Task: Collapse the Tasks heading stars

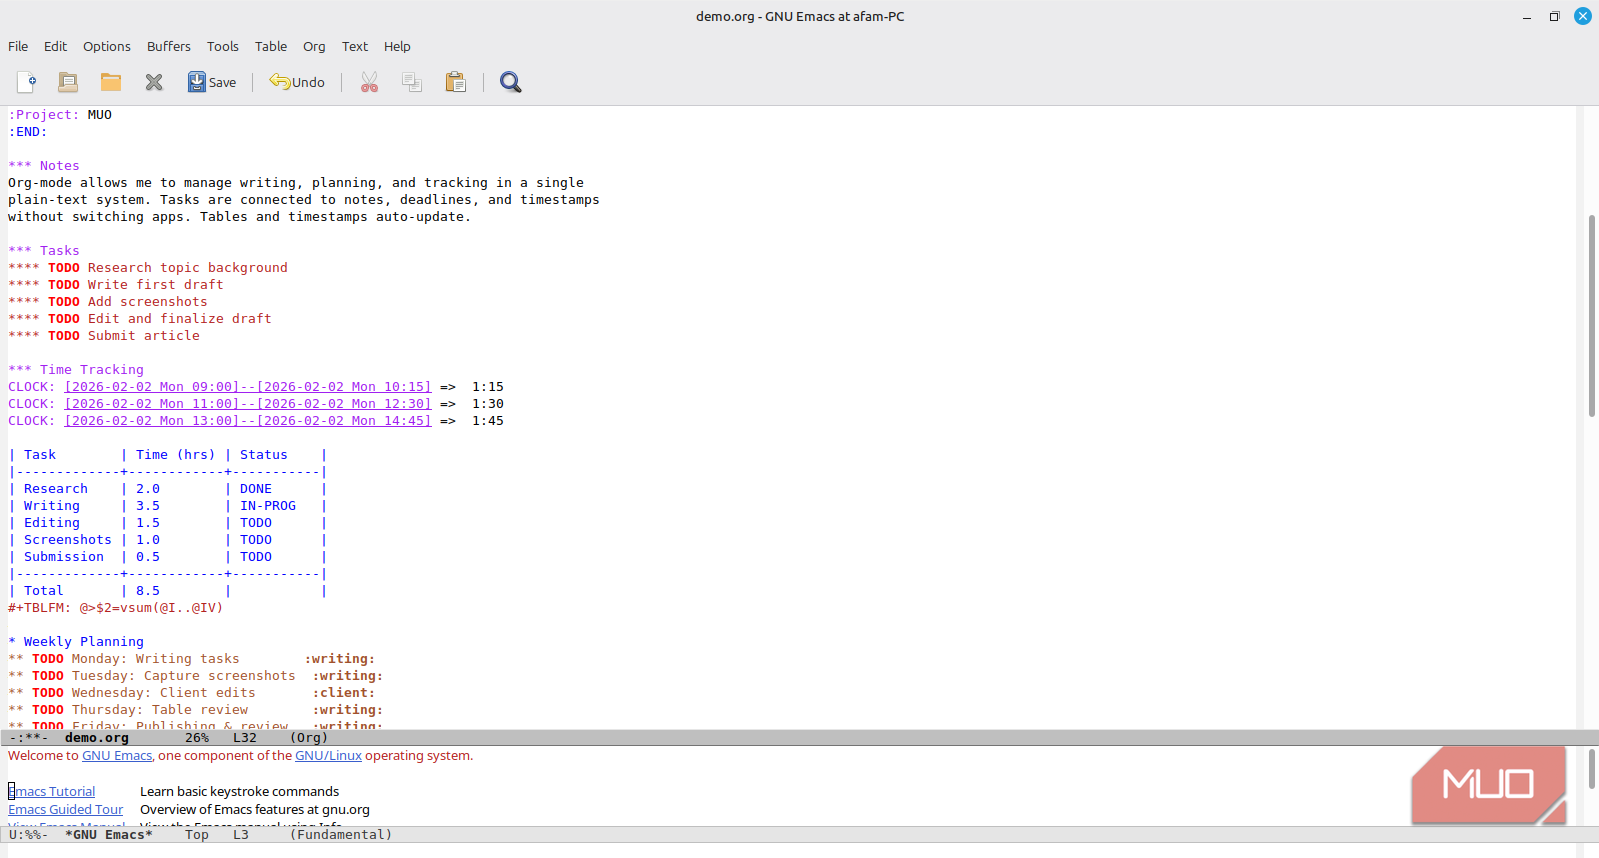Action: pyautogui.click(x=20, y=251)
